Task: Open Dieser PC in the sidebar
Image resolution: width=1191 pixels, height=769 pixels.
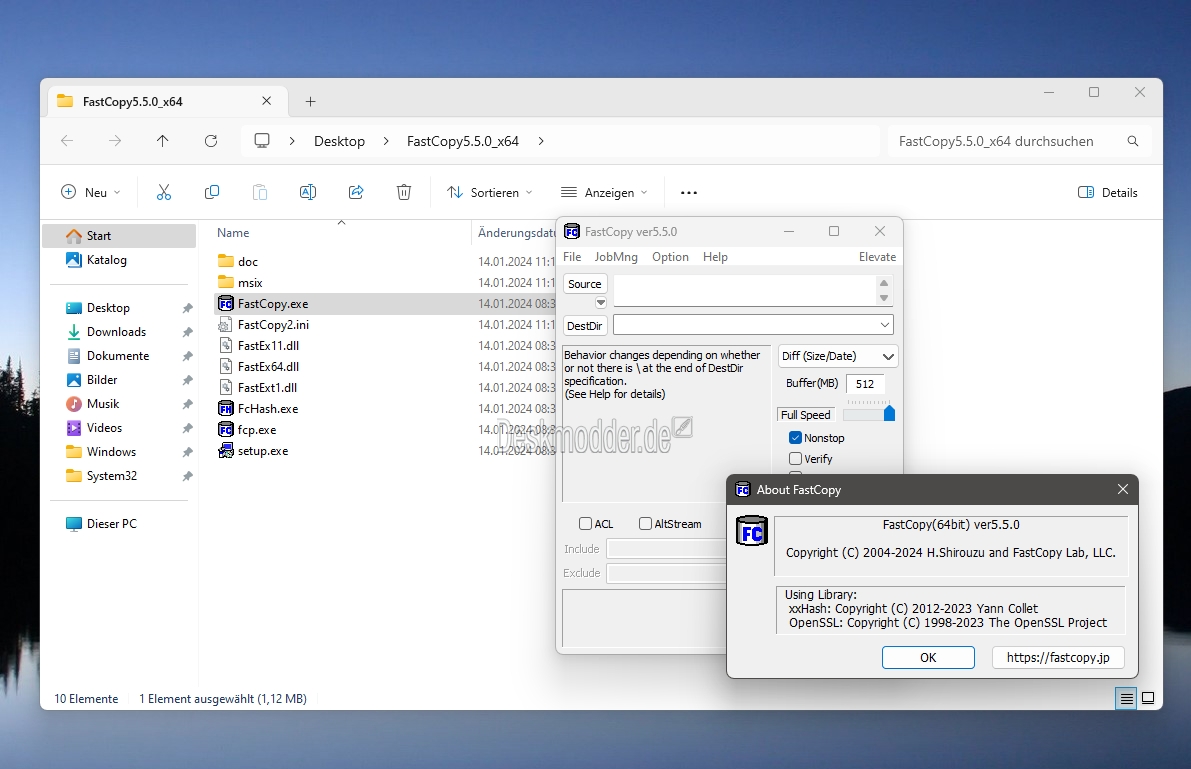Action: click(x=101, y=524)
